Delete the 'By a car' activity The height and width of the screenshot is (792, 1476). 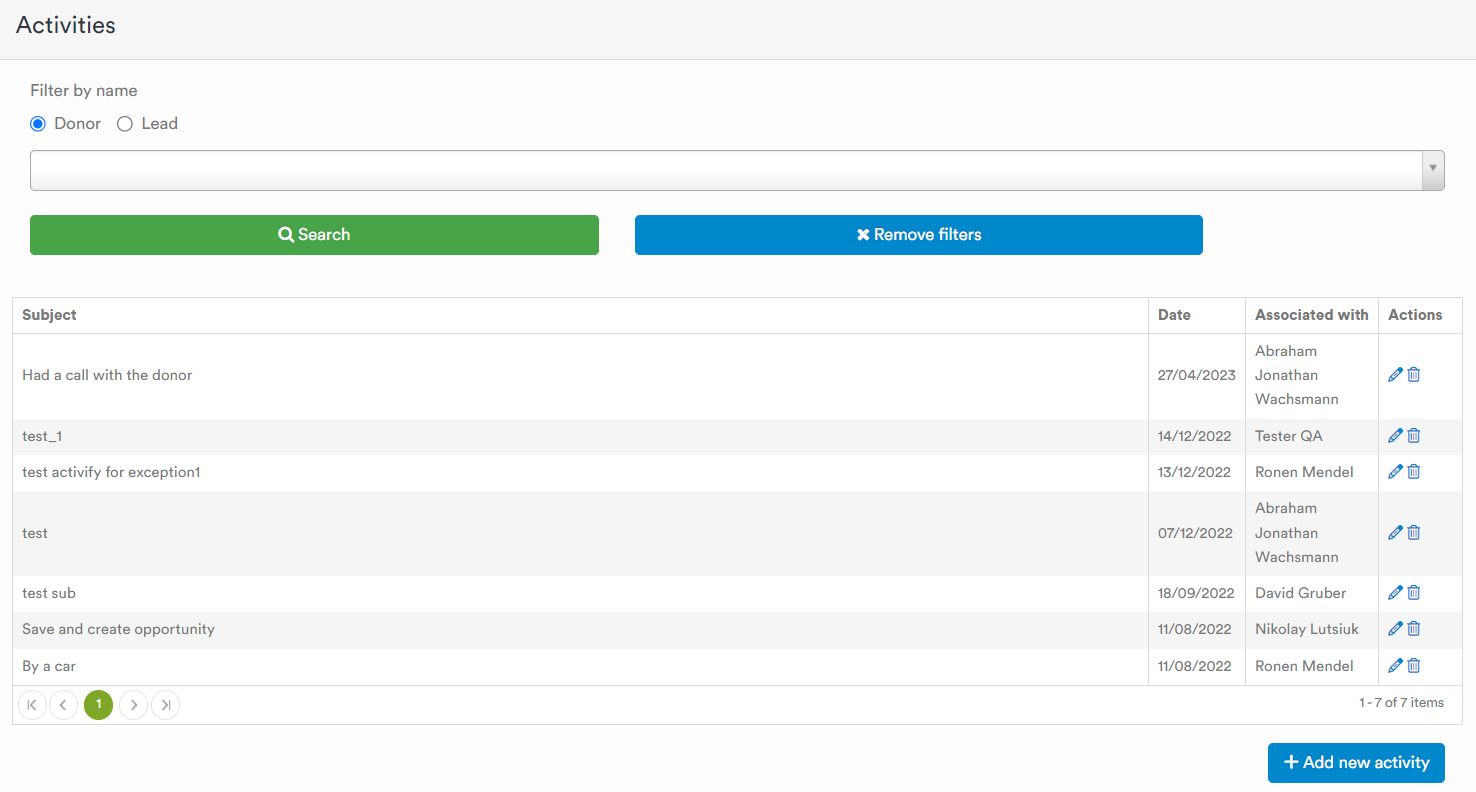point(1414,666)
